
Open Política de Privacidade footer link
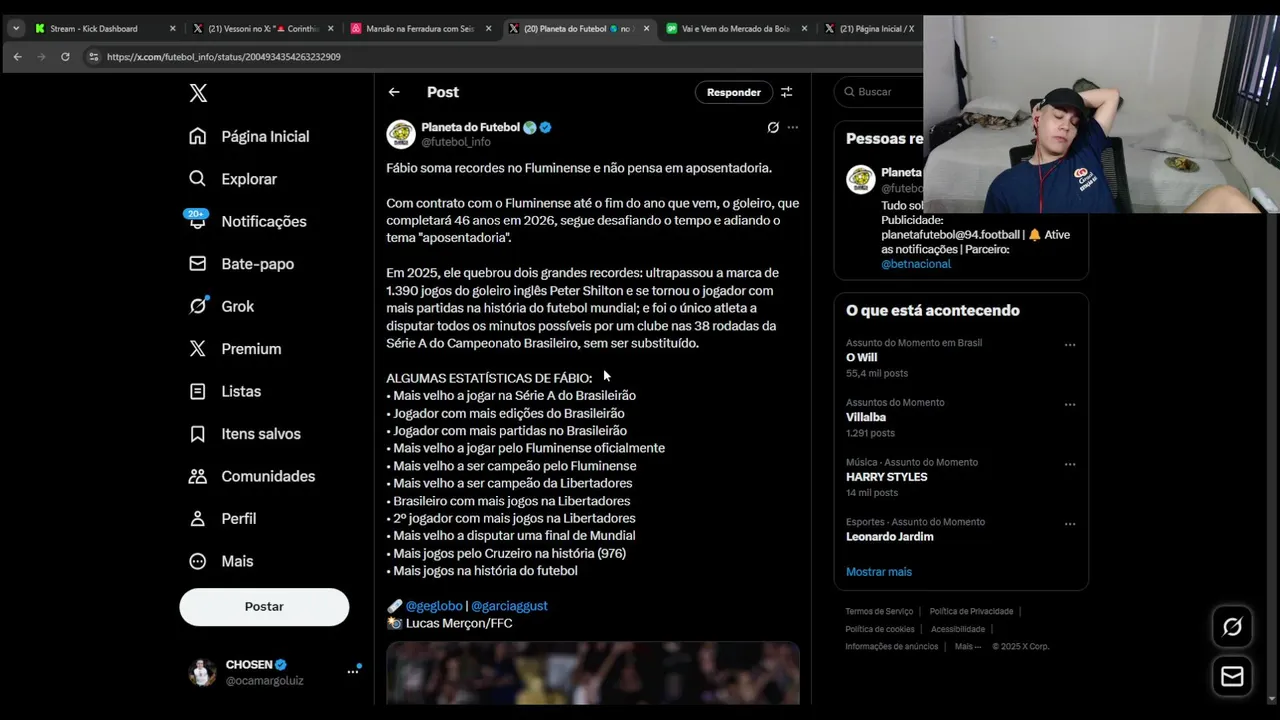coord(971,611)
